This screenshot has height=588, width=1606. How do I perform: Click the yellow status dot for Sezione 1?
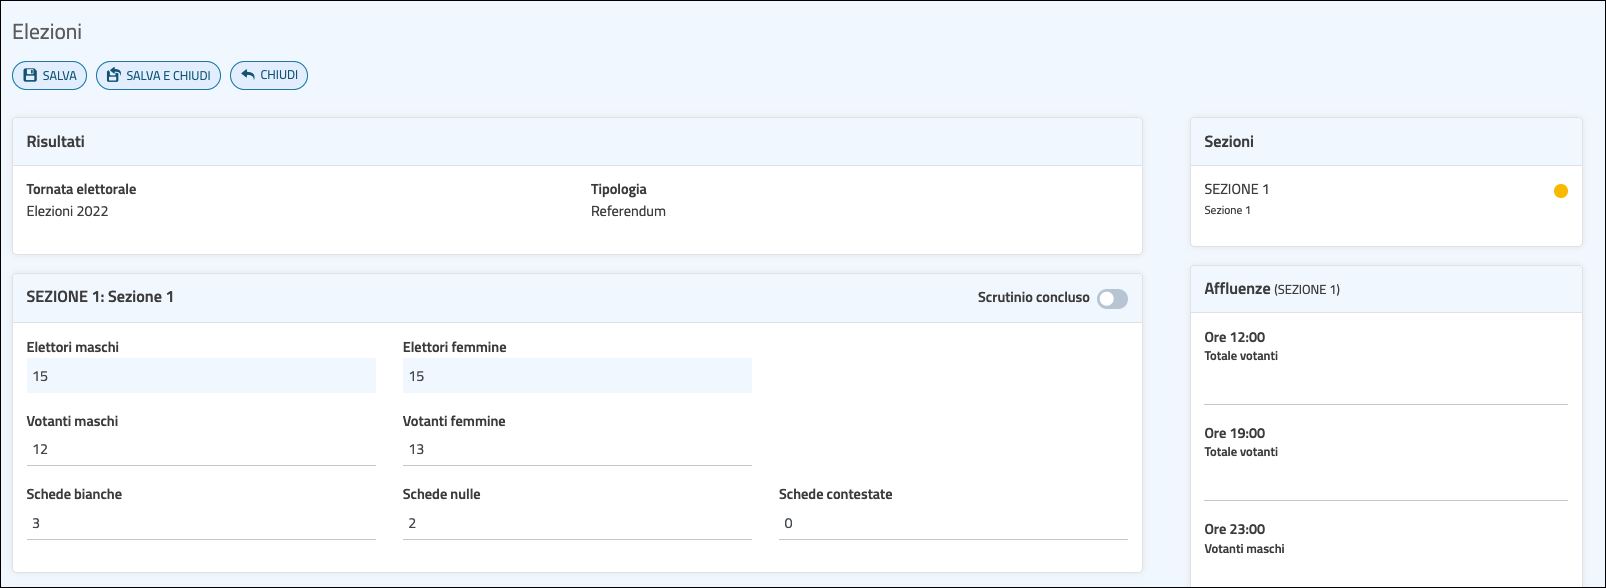pos(1560,191)
